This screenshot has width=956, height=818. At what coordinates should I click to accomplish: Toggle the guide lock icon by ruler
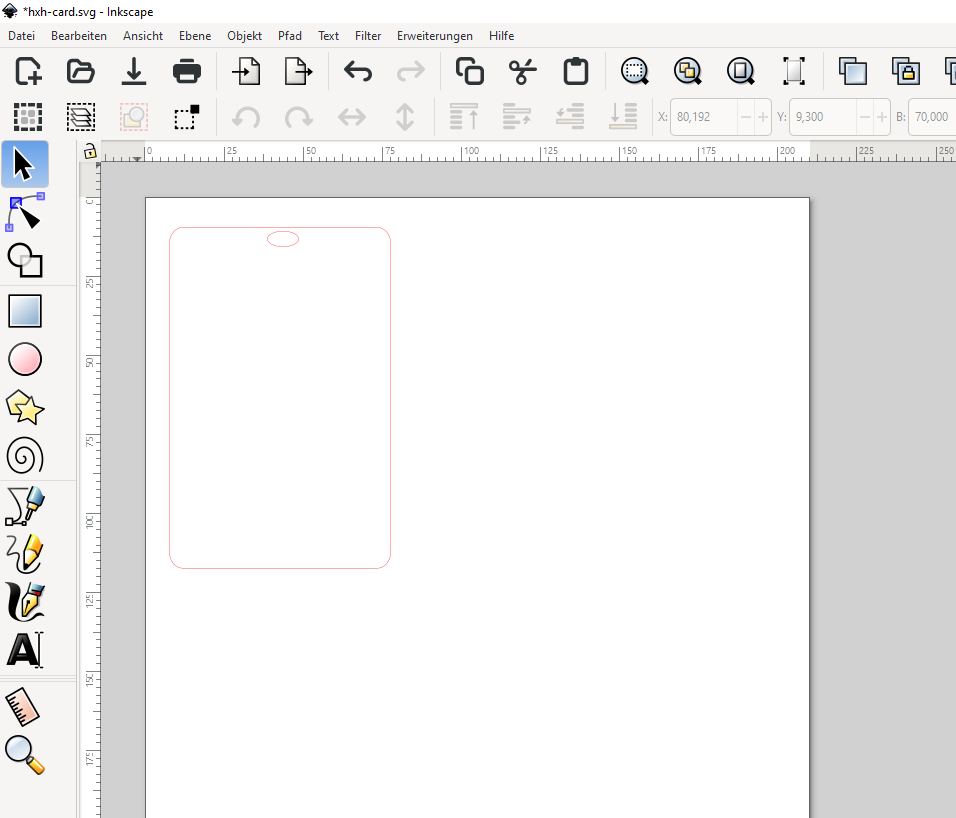[90, 152]
